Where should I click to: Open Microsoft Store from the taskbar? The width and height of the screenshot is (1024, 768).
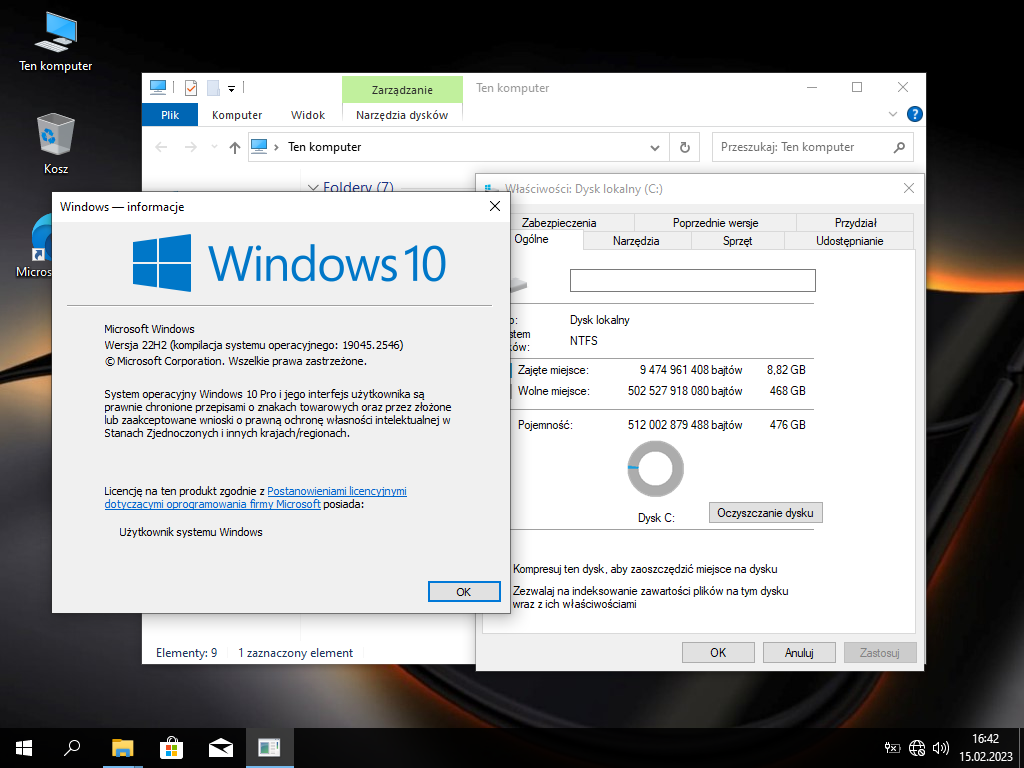click(x=171, y=747)
